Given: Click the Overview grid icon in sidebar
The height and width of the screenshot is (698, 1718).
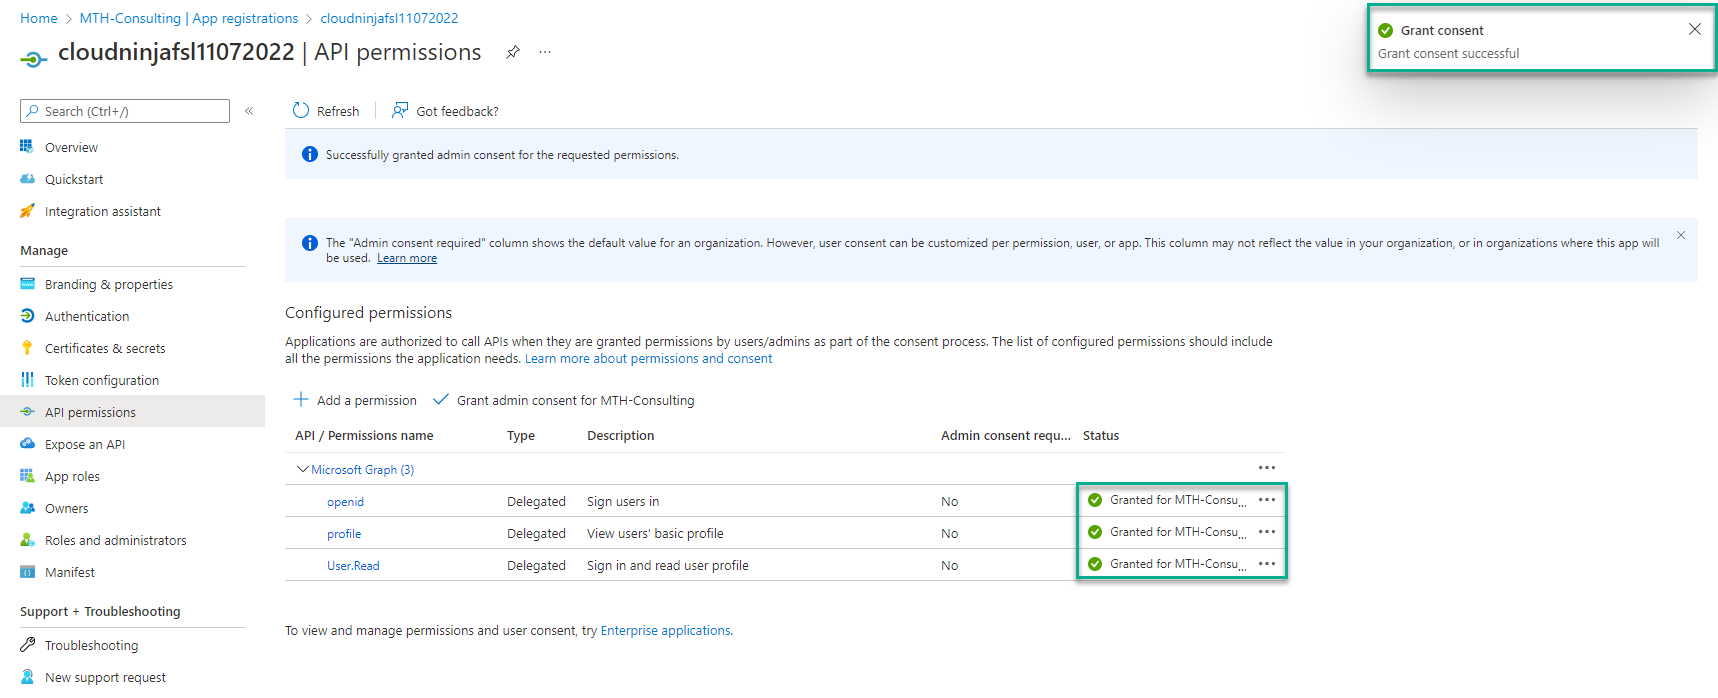Looking at the screenshot, I should click(27, 147).
